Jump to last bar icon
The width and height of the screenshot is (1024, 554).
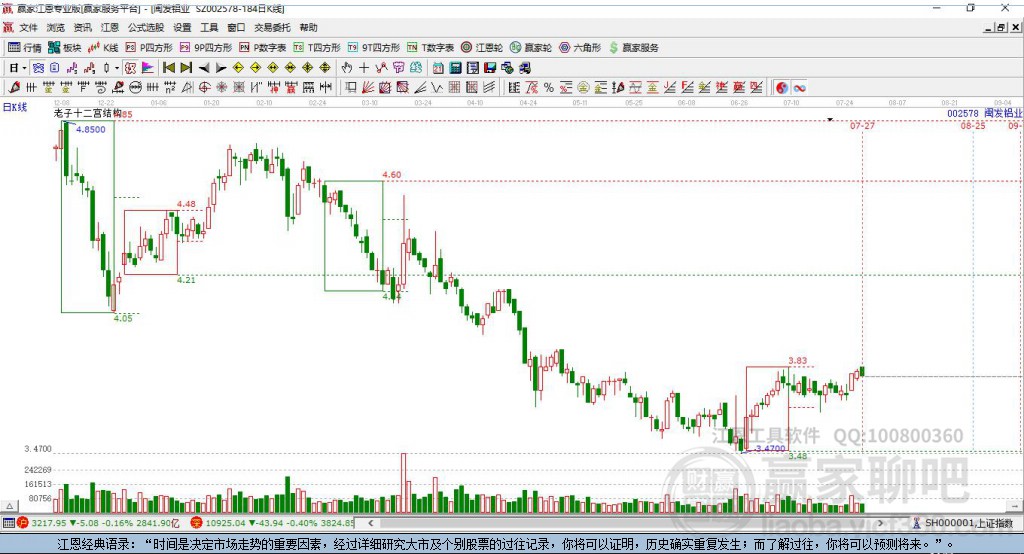point(186,68)
